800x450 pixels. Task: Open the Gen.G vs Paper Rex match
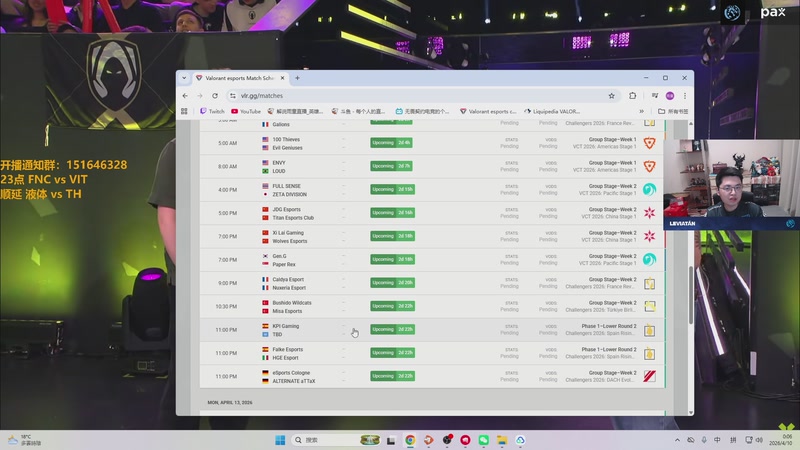432,260
